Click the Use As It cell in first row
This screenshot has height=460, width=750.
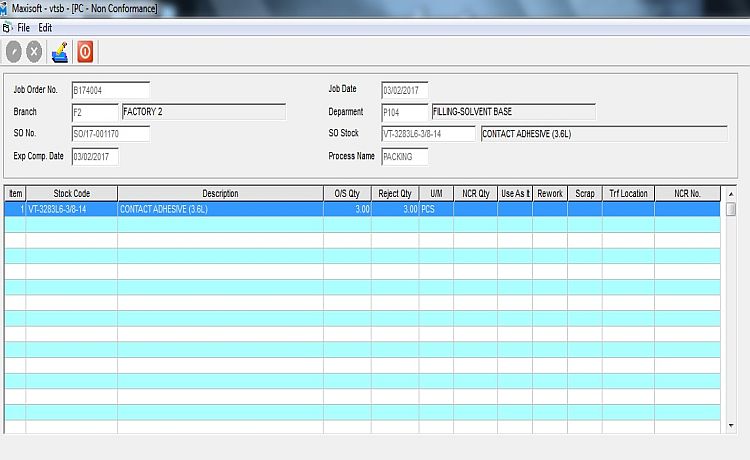click(x=515, y=210)
